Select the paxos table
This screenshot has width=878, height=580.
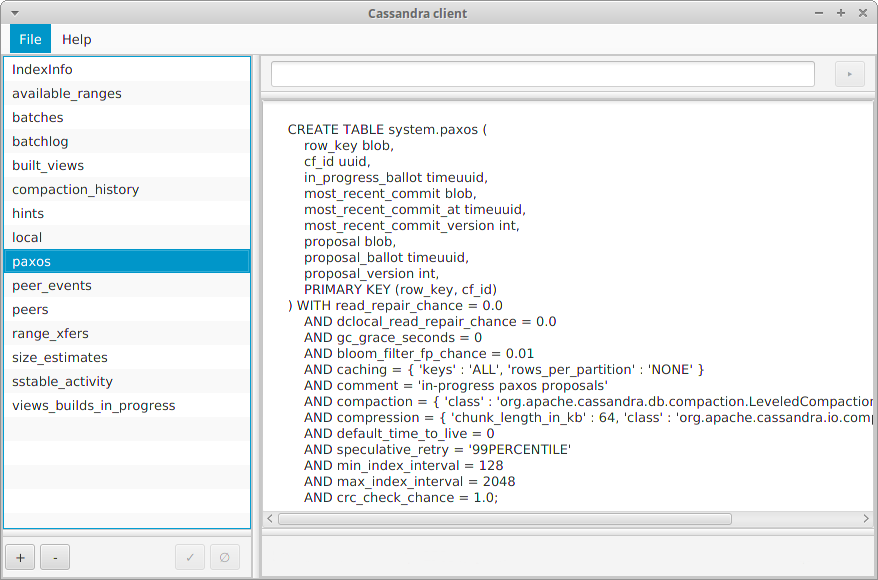tap(127, 261)
